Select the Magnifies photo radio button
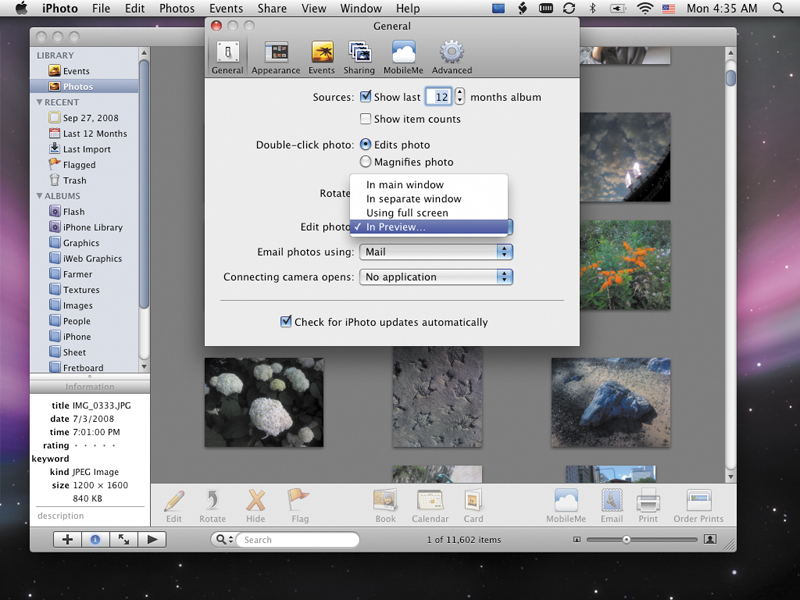Viewport: 800px width, 600px height. (x=364, y=161)
